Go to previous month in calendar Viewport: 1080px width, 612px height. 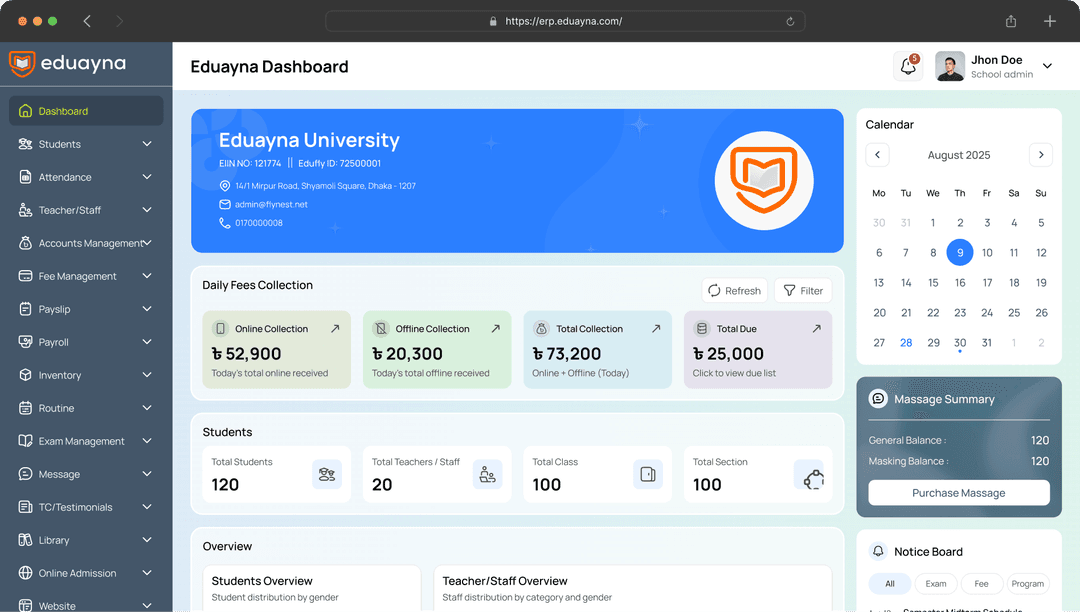877,155
